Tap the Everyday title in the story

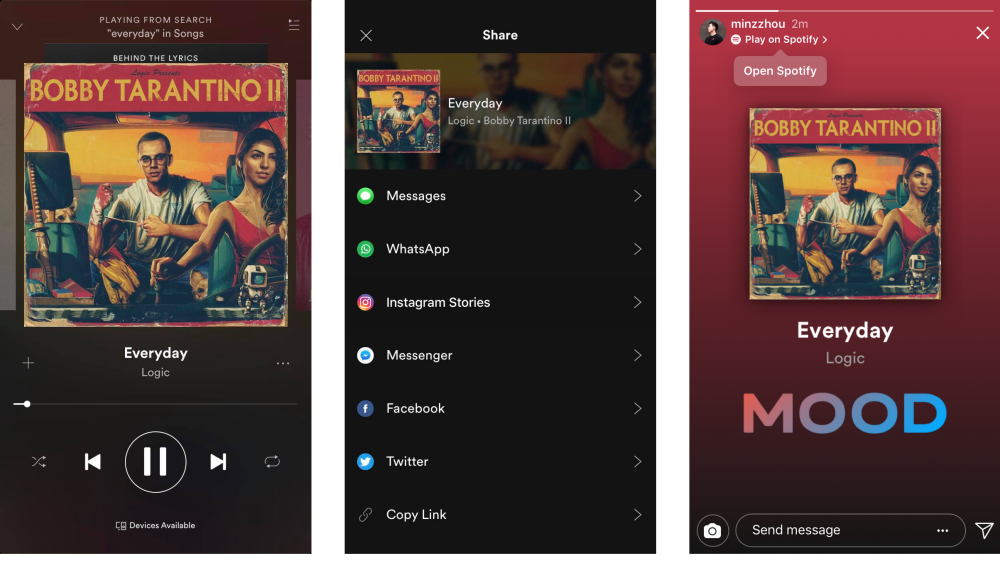coord(845,331)
